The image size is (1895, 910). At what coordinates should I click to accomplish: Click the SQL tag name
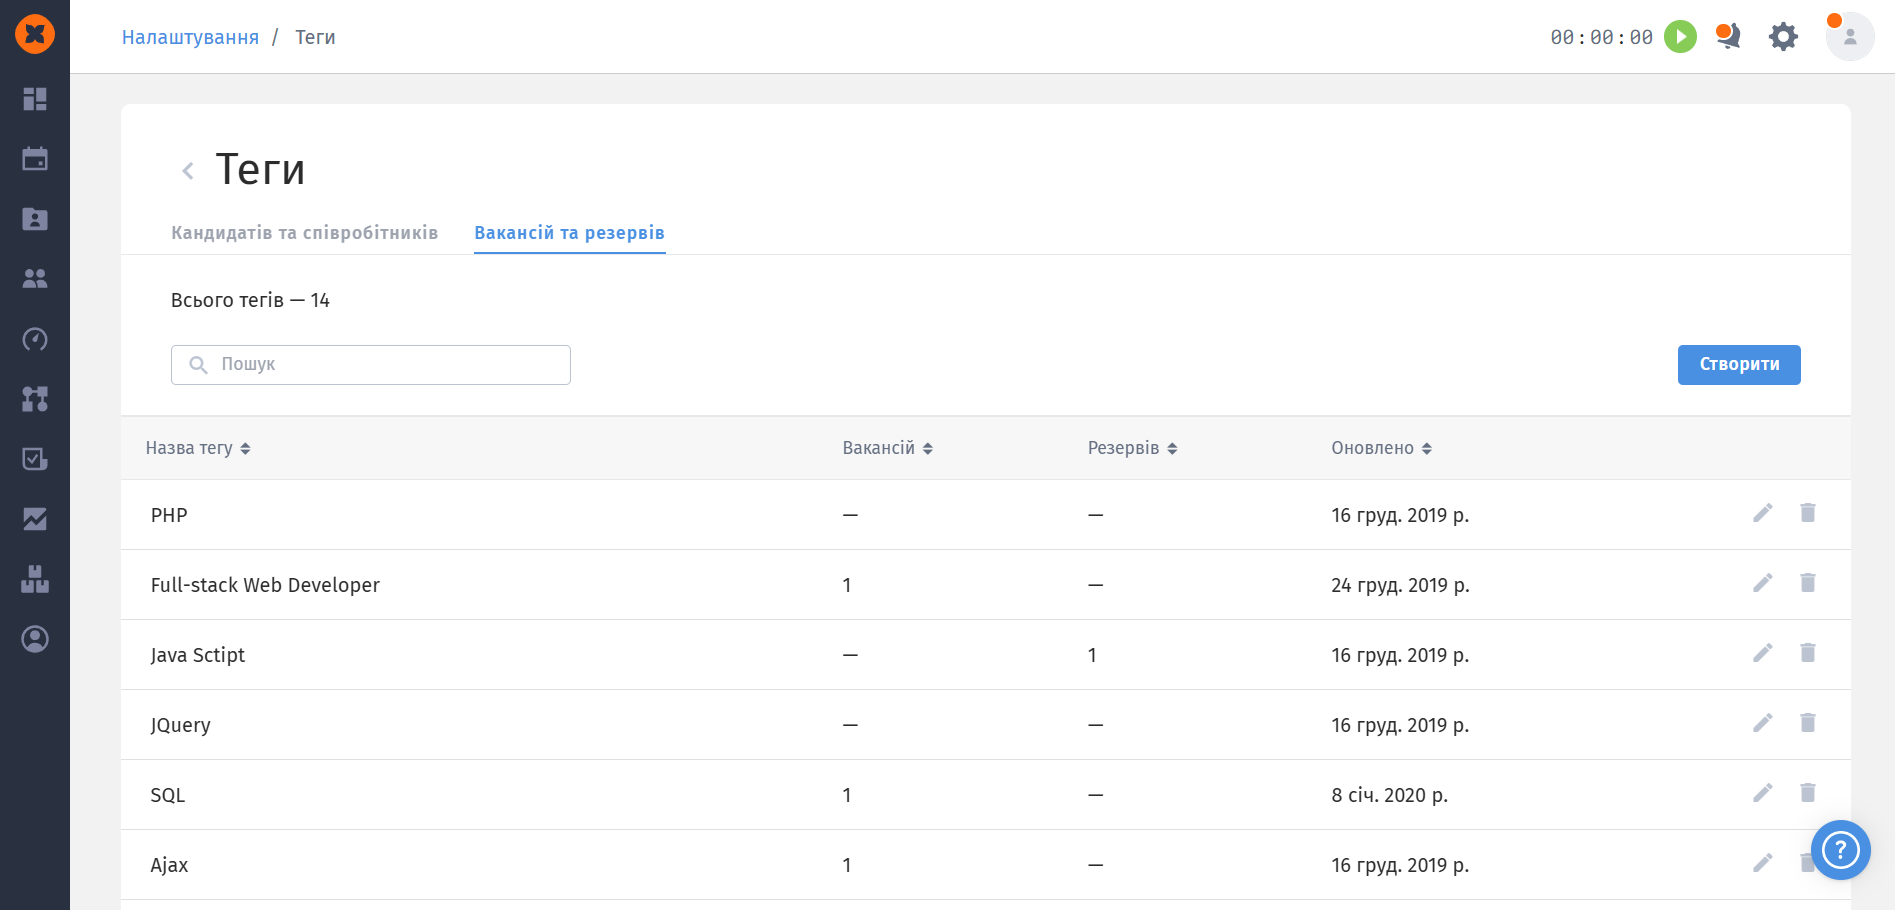[x=168, y=795]
